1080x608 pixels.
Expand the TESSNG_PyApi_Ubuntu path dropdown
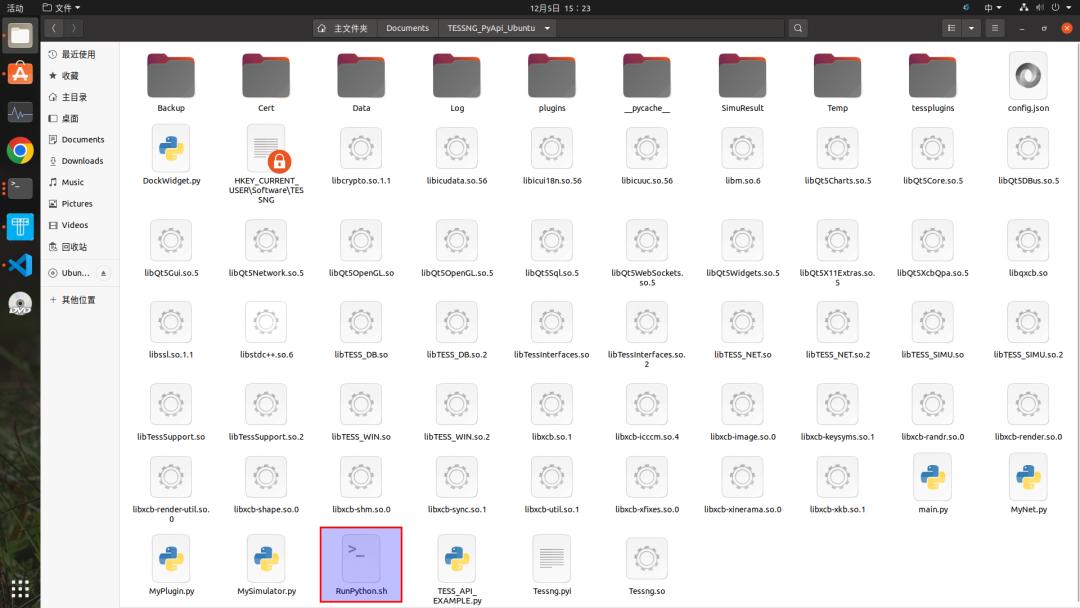547,28
